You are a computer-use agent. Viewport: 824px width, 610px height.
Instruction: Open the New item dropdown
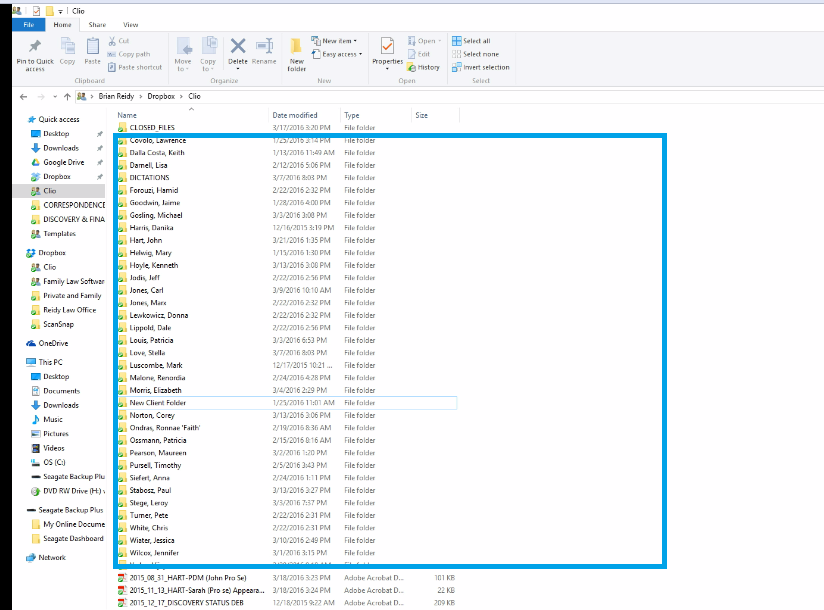[x=334, y=41]
